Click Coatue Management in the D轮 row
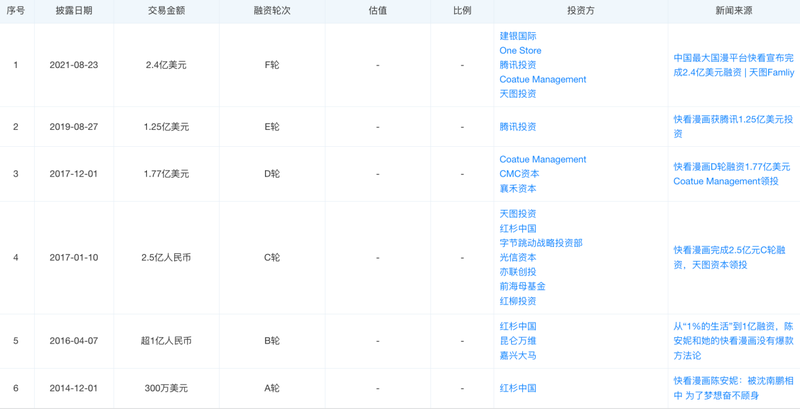800x409 pixels. click(543, 160)
